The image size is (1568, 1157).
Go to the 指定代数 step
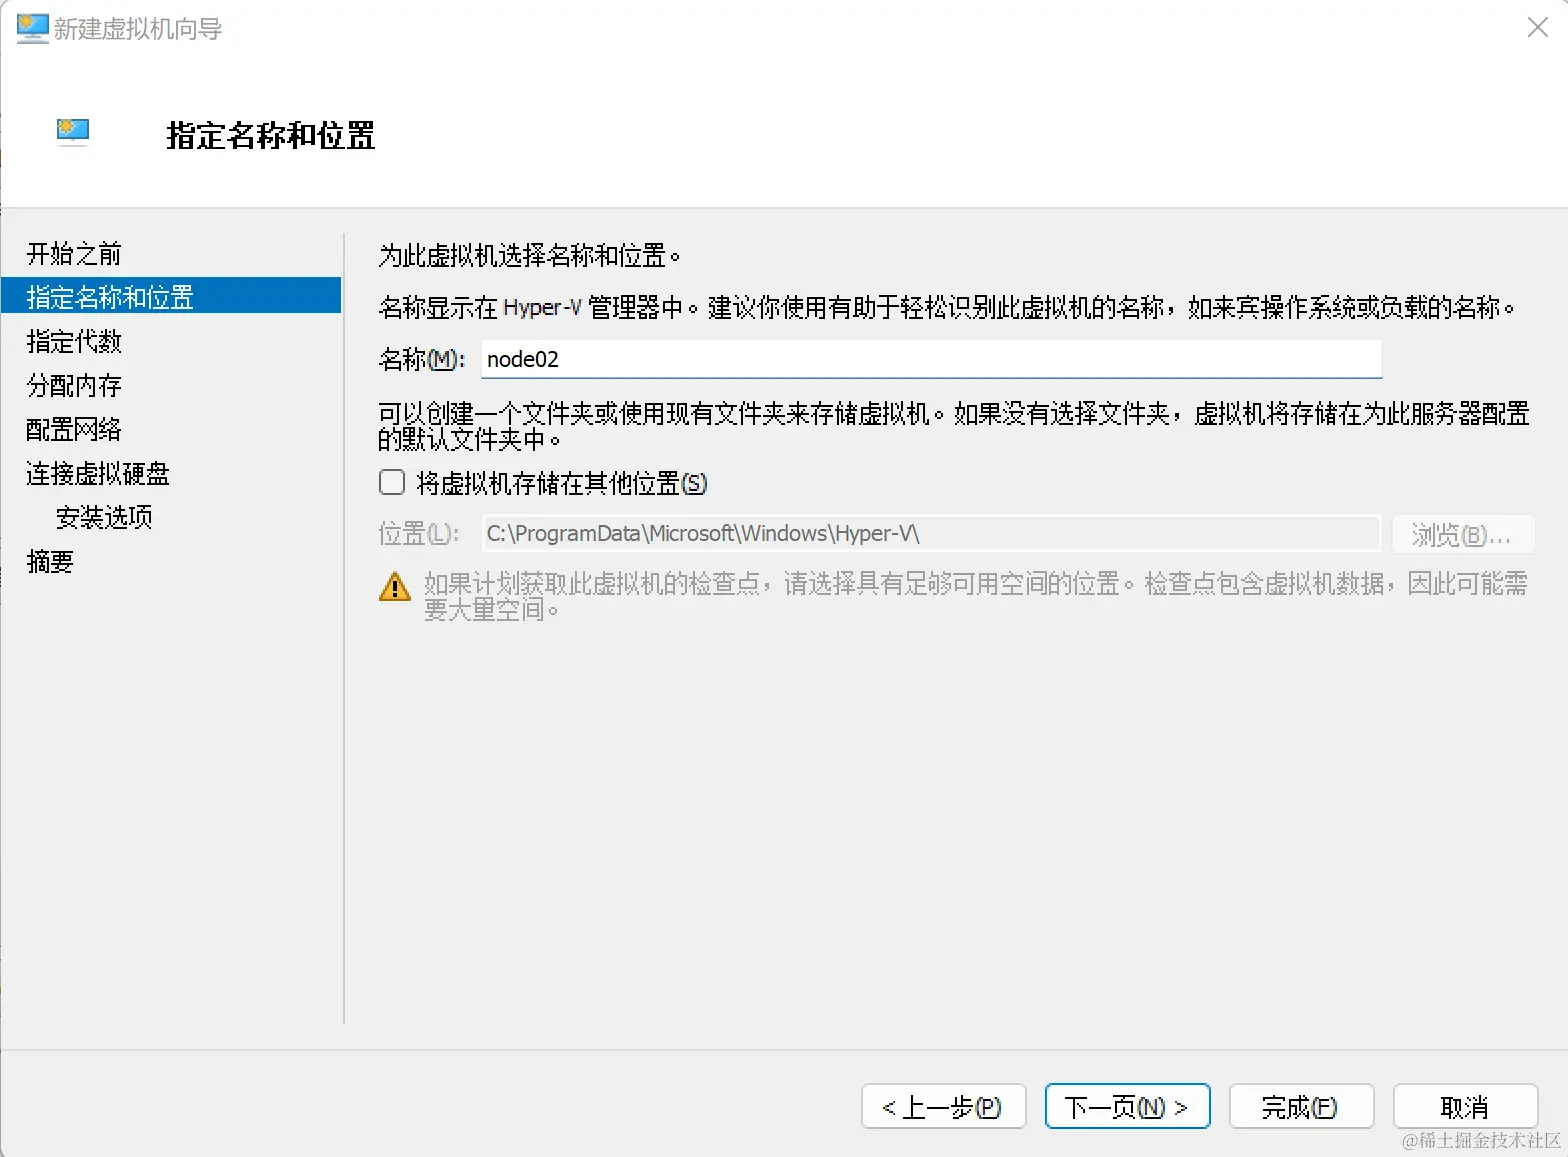[x=74, y=342]
